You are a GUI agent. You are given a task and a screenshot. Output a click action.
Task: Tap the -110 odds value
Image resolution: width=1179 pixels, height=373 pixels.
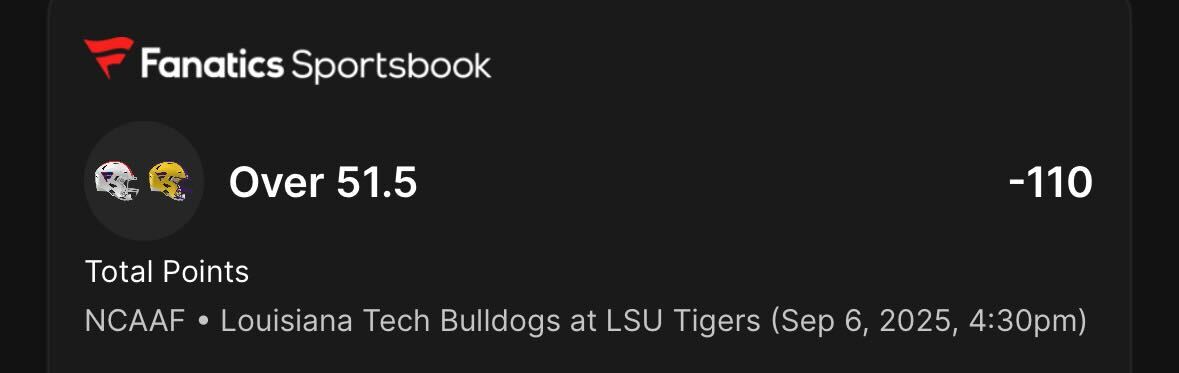pyautogui.click(x=1050, y=183)
